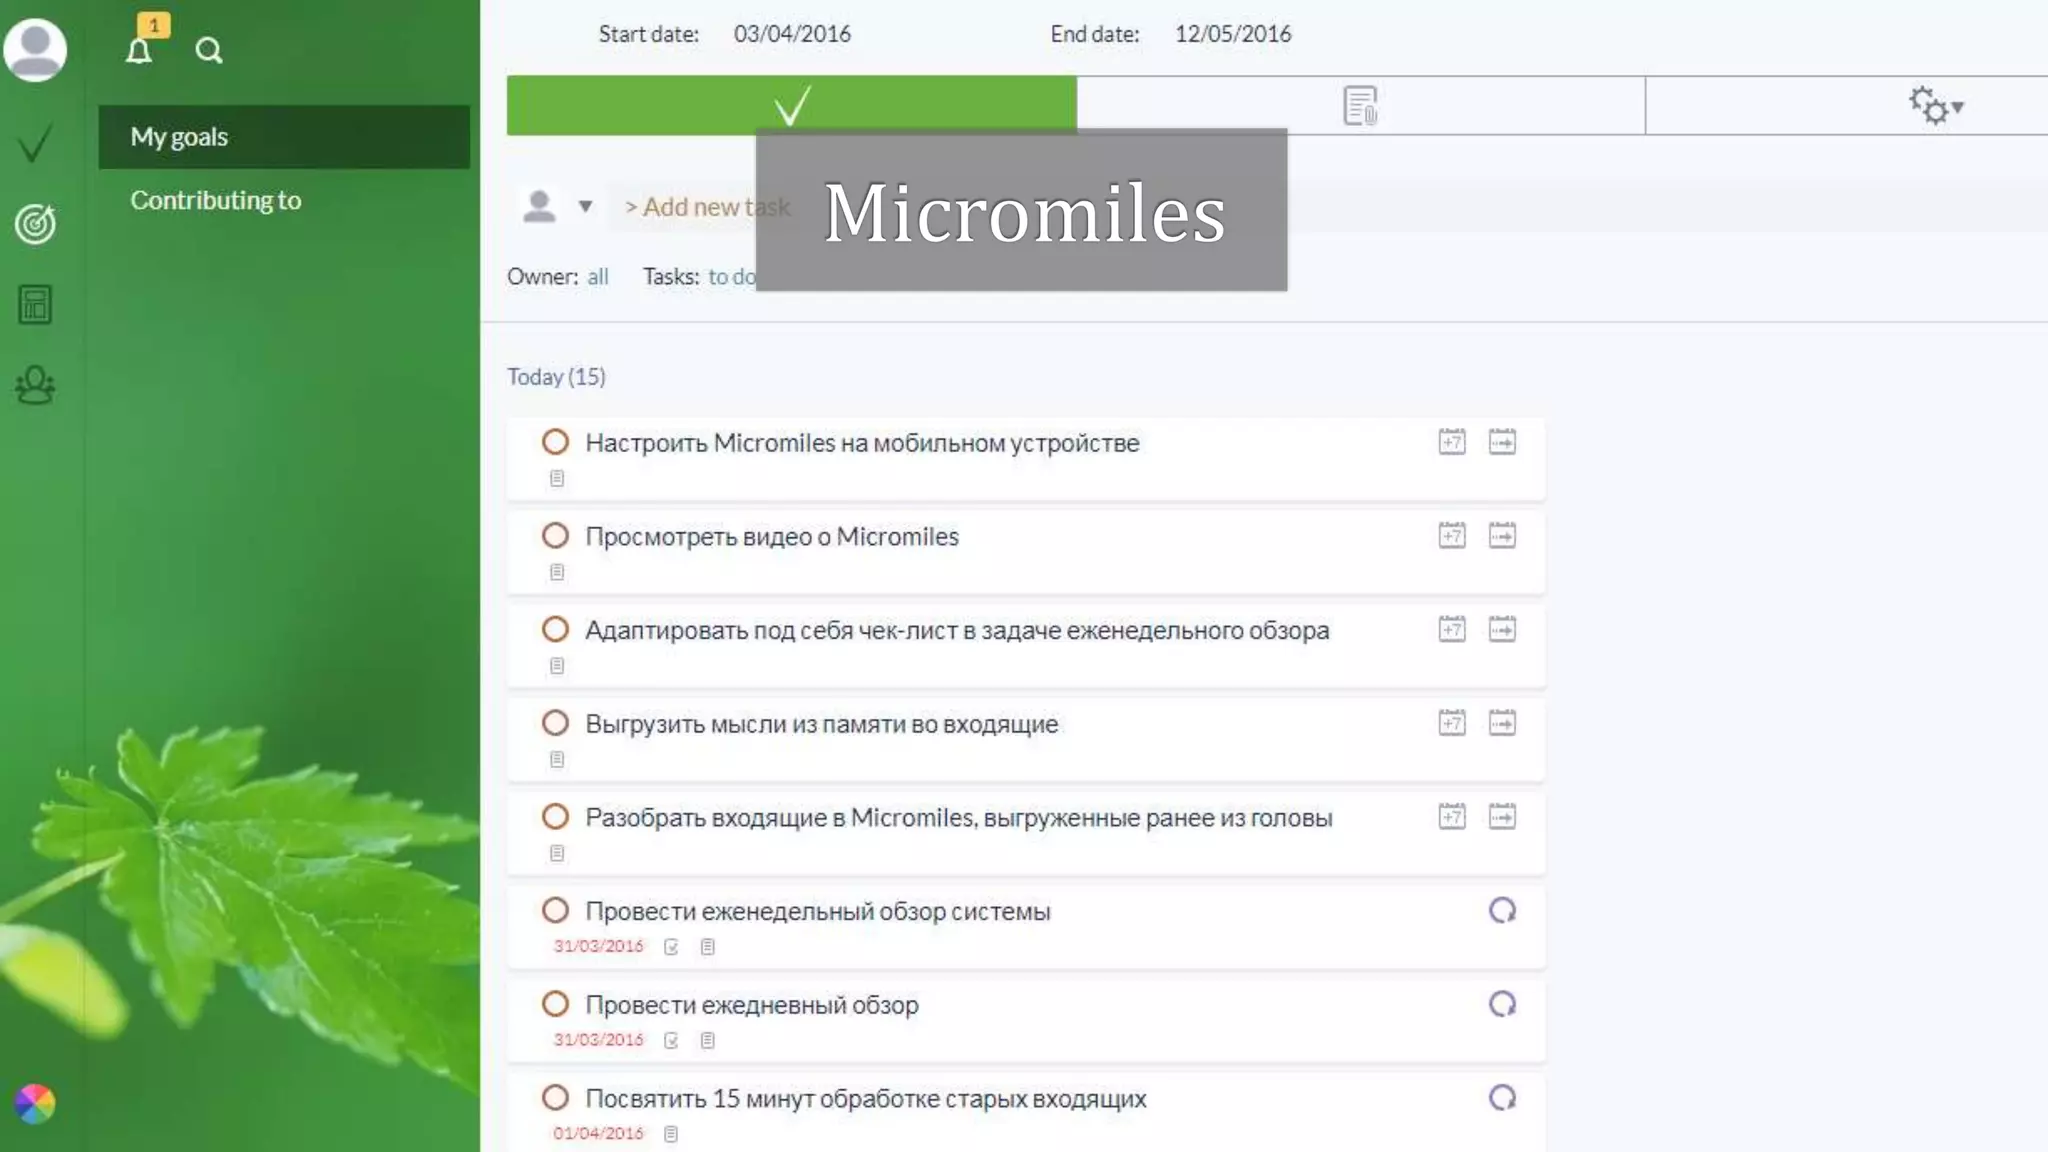2048x1152 pixels.
Task: Open the goals target icon in sidebar
Action: pos(35,224)
